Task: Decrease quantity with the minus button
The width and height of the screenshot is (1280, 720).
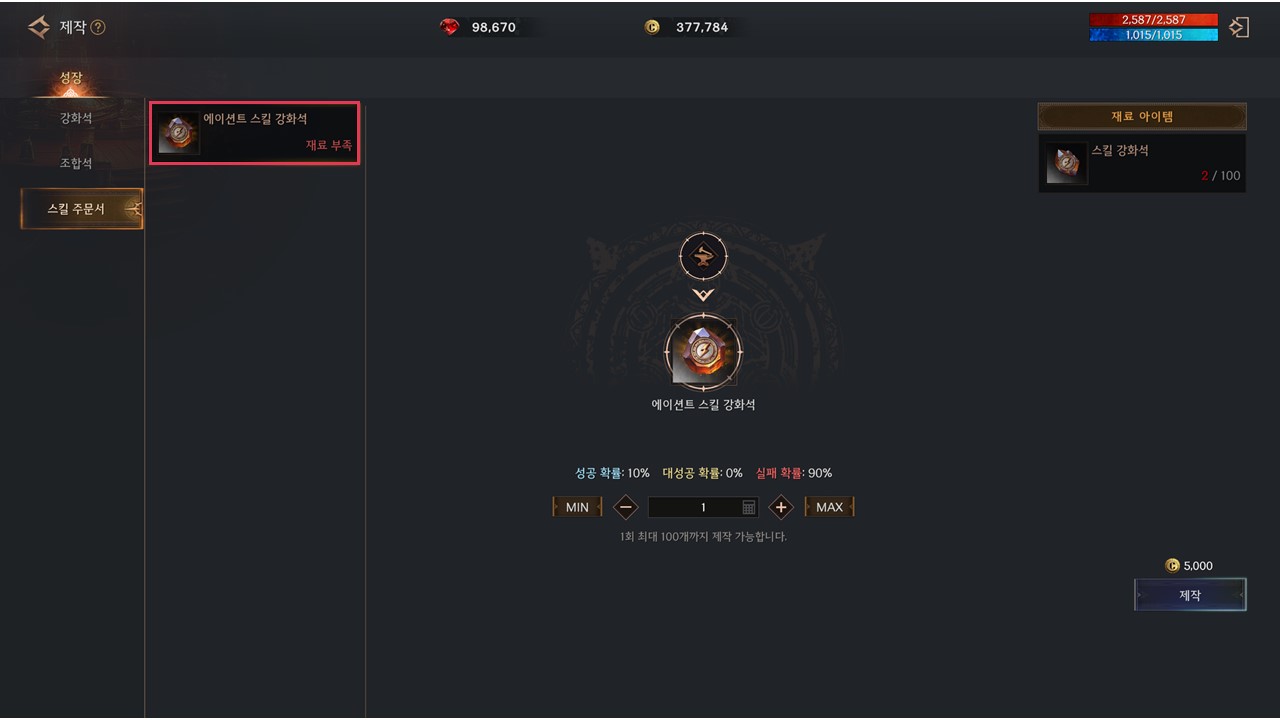Action: coord(625,507)
